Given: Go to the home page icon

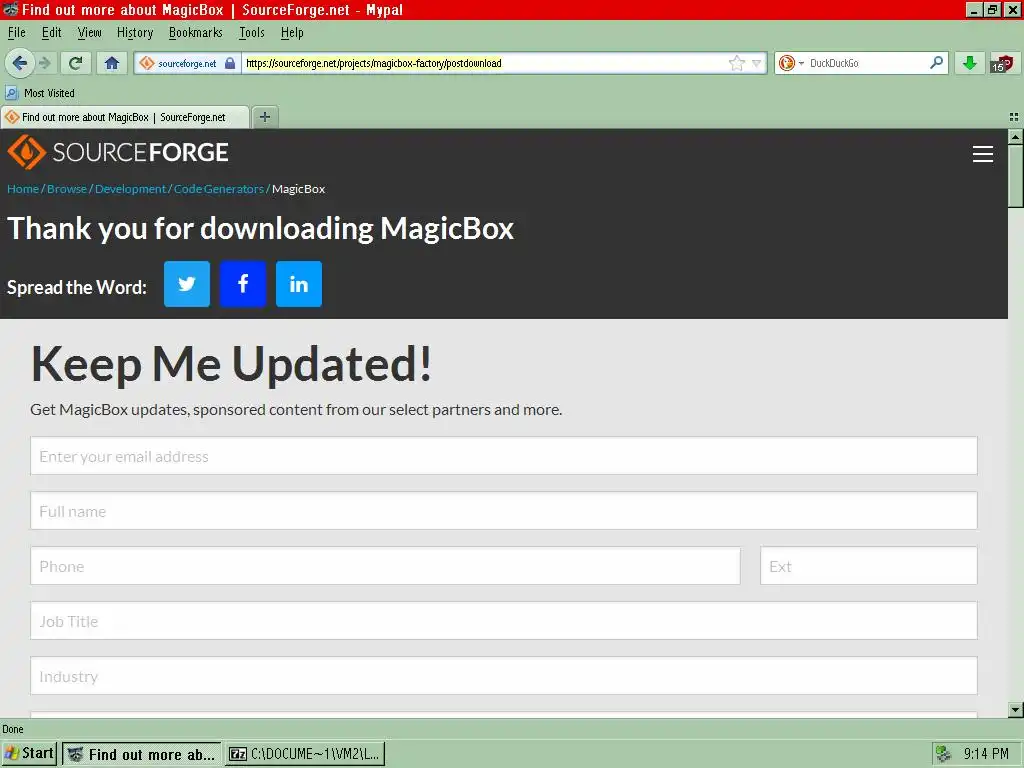Looking at the screenshot, I should click(x=112, y=63).
